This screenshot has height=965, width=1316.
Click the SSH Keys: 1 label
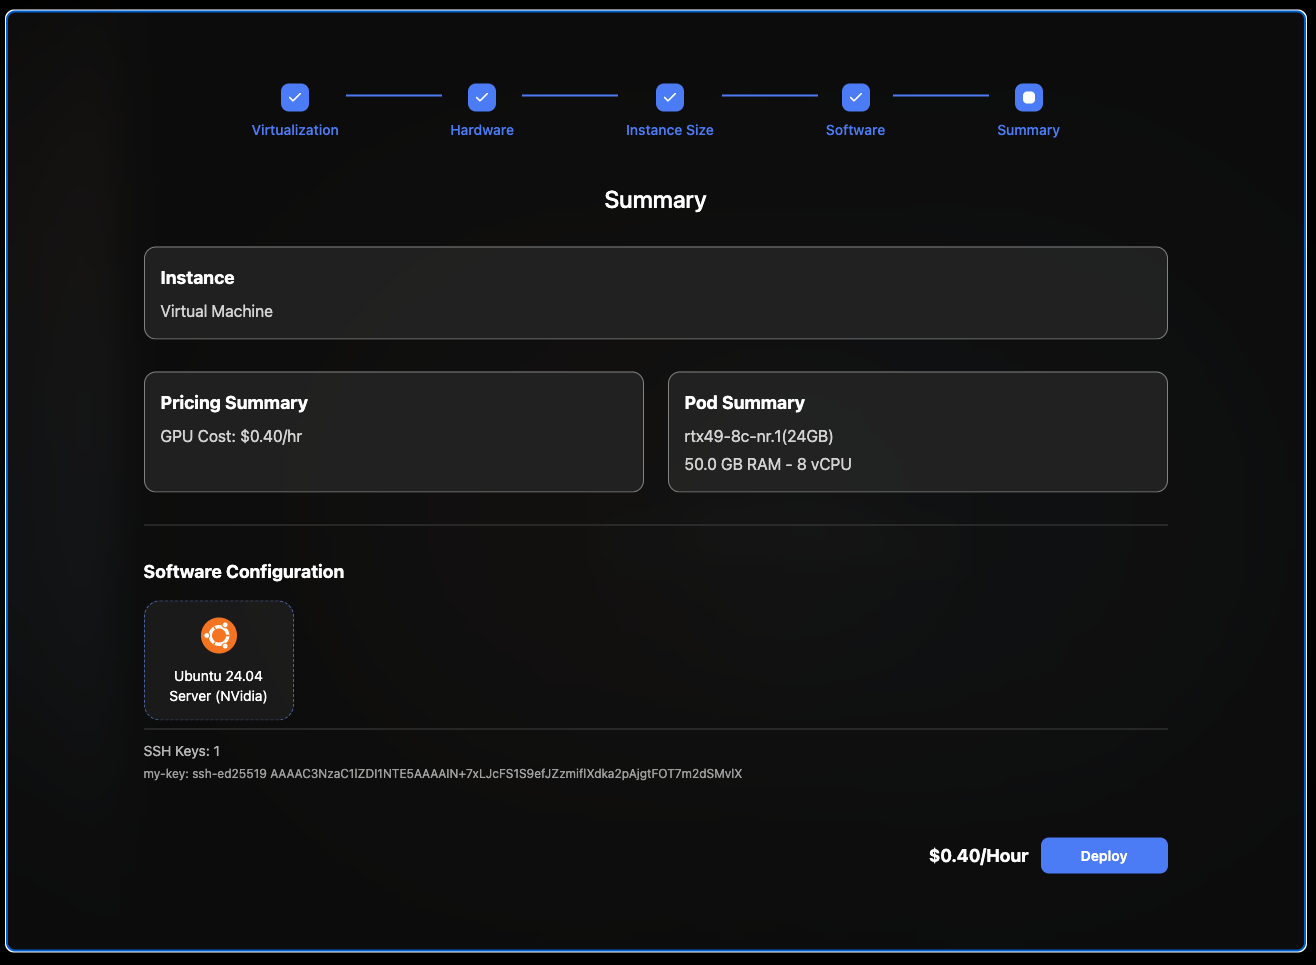[x=182, y=751]
